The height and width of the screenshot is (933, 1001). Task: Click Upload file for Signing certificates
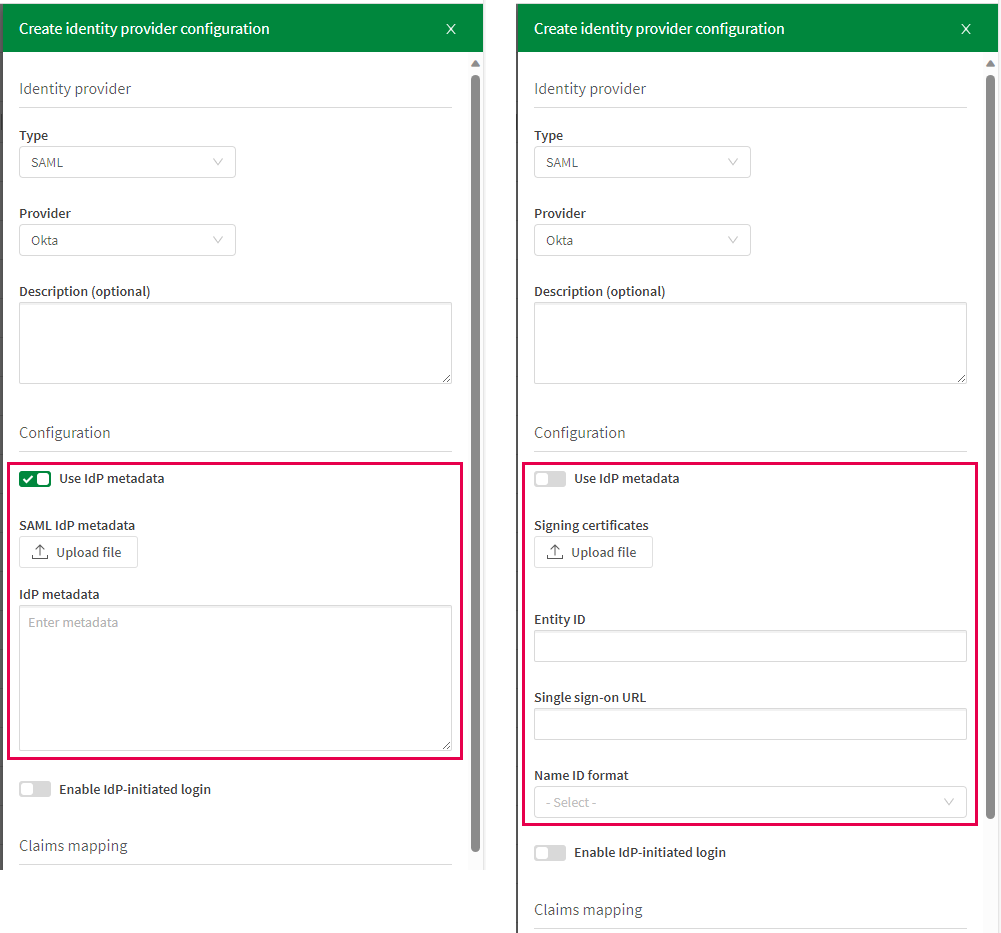click(593, 551)
